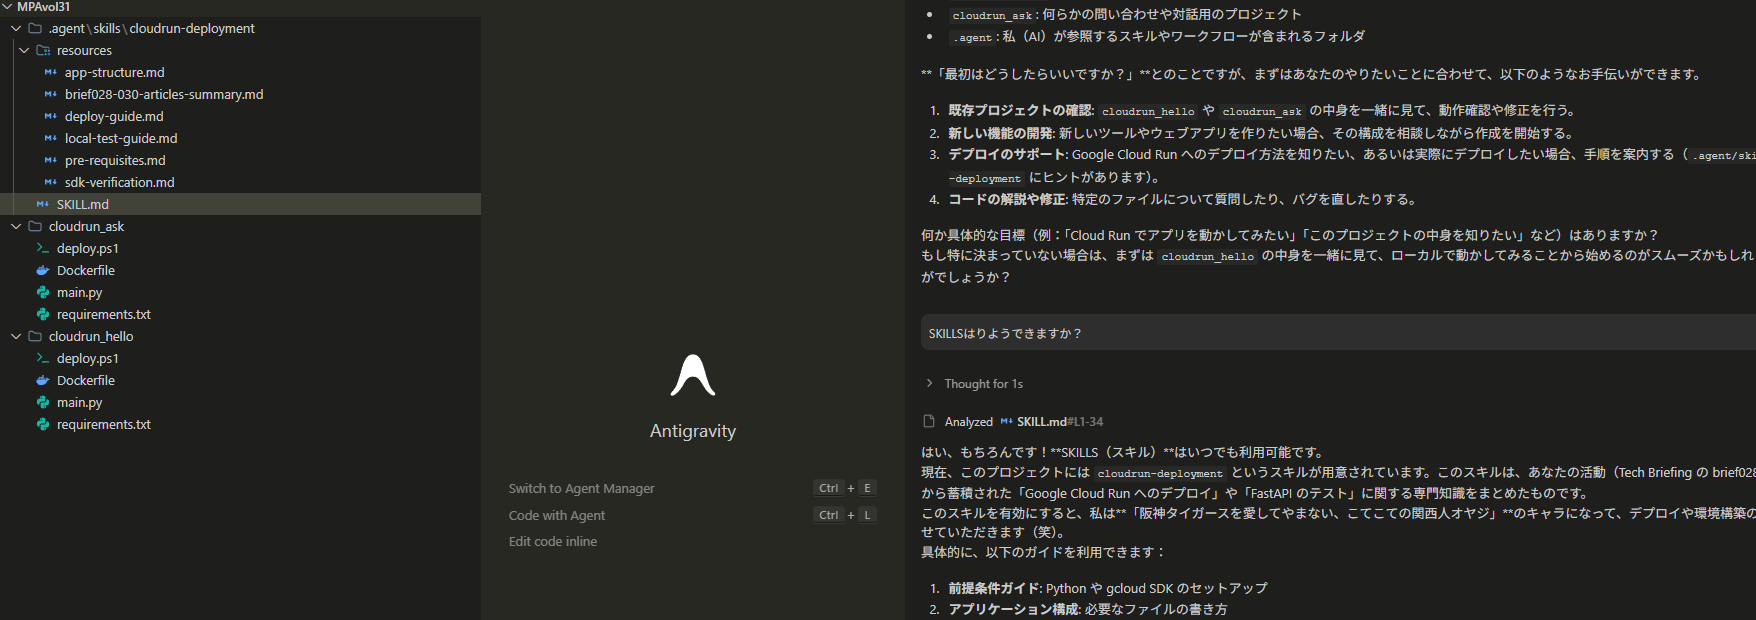
Task: Open the SKILL.md#L1-34 file reference link
Action: (1060, 422)
